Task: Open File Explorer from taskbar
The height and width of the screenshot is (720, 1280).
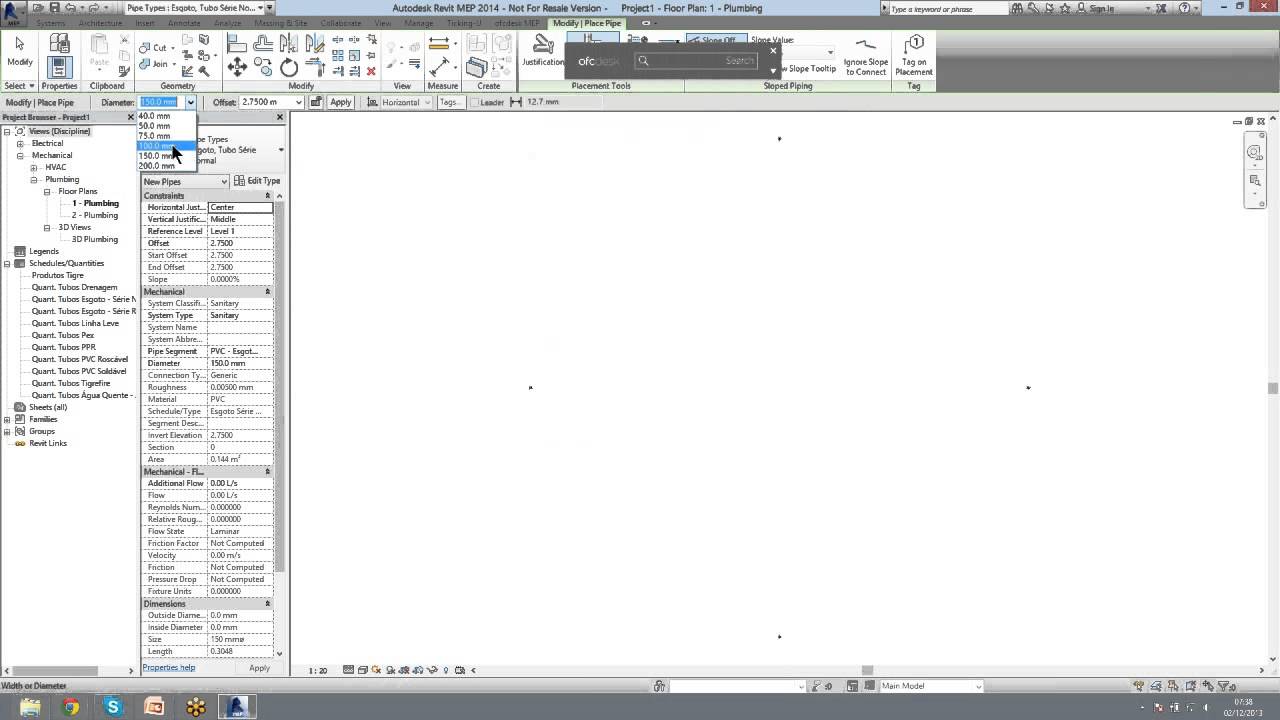Action: (29, 707)
